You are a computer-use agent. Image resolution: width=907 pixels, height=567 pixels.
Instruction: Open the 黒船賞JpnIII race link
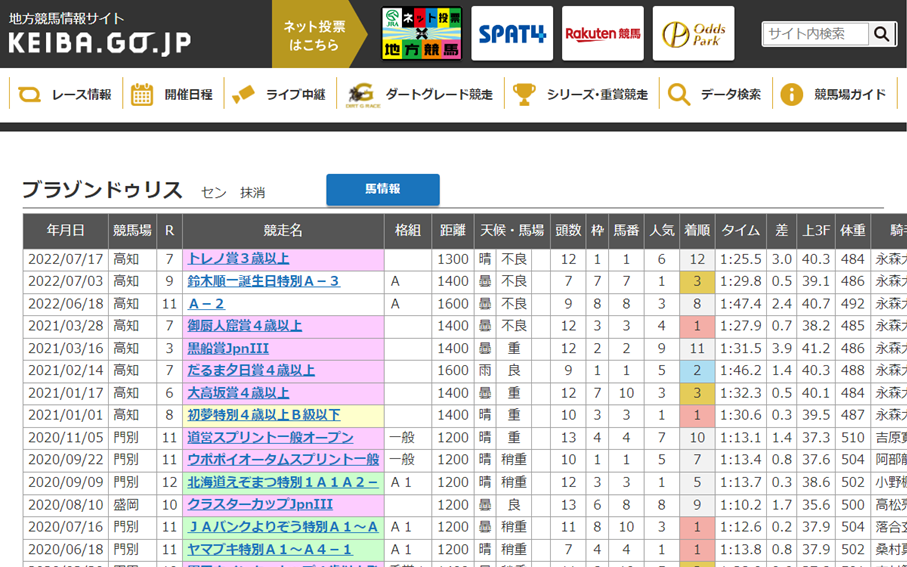point(230,348)
